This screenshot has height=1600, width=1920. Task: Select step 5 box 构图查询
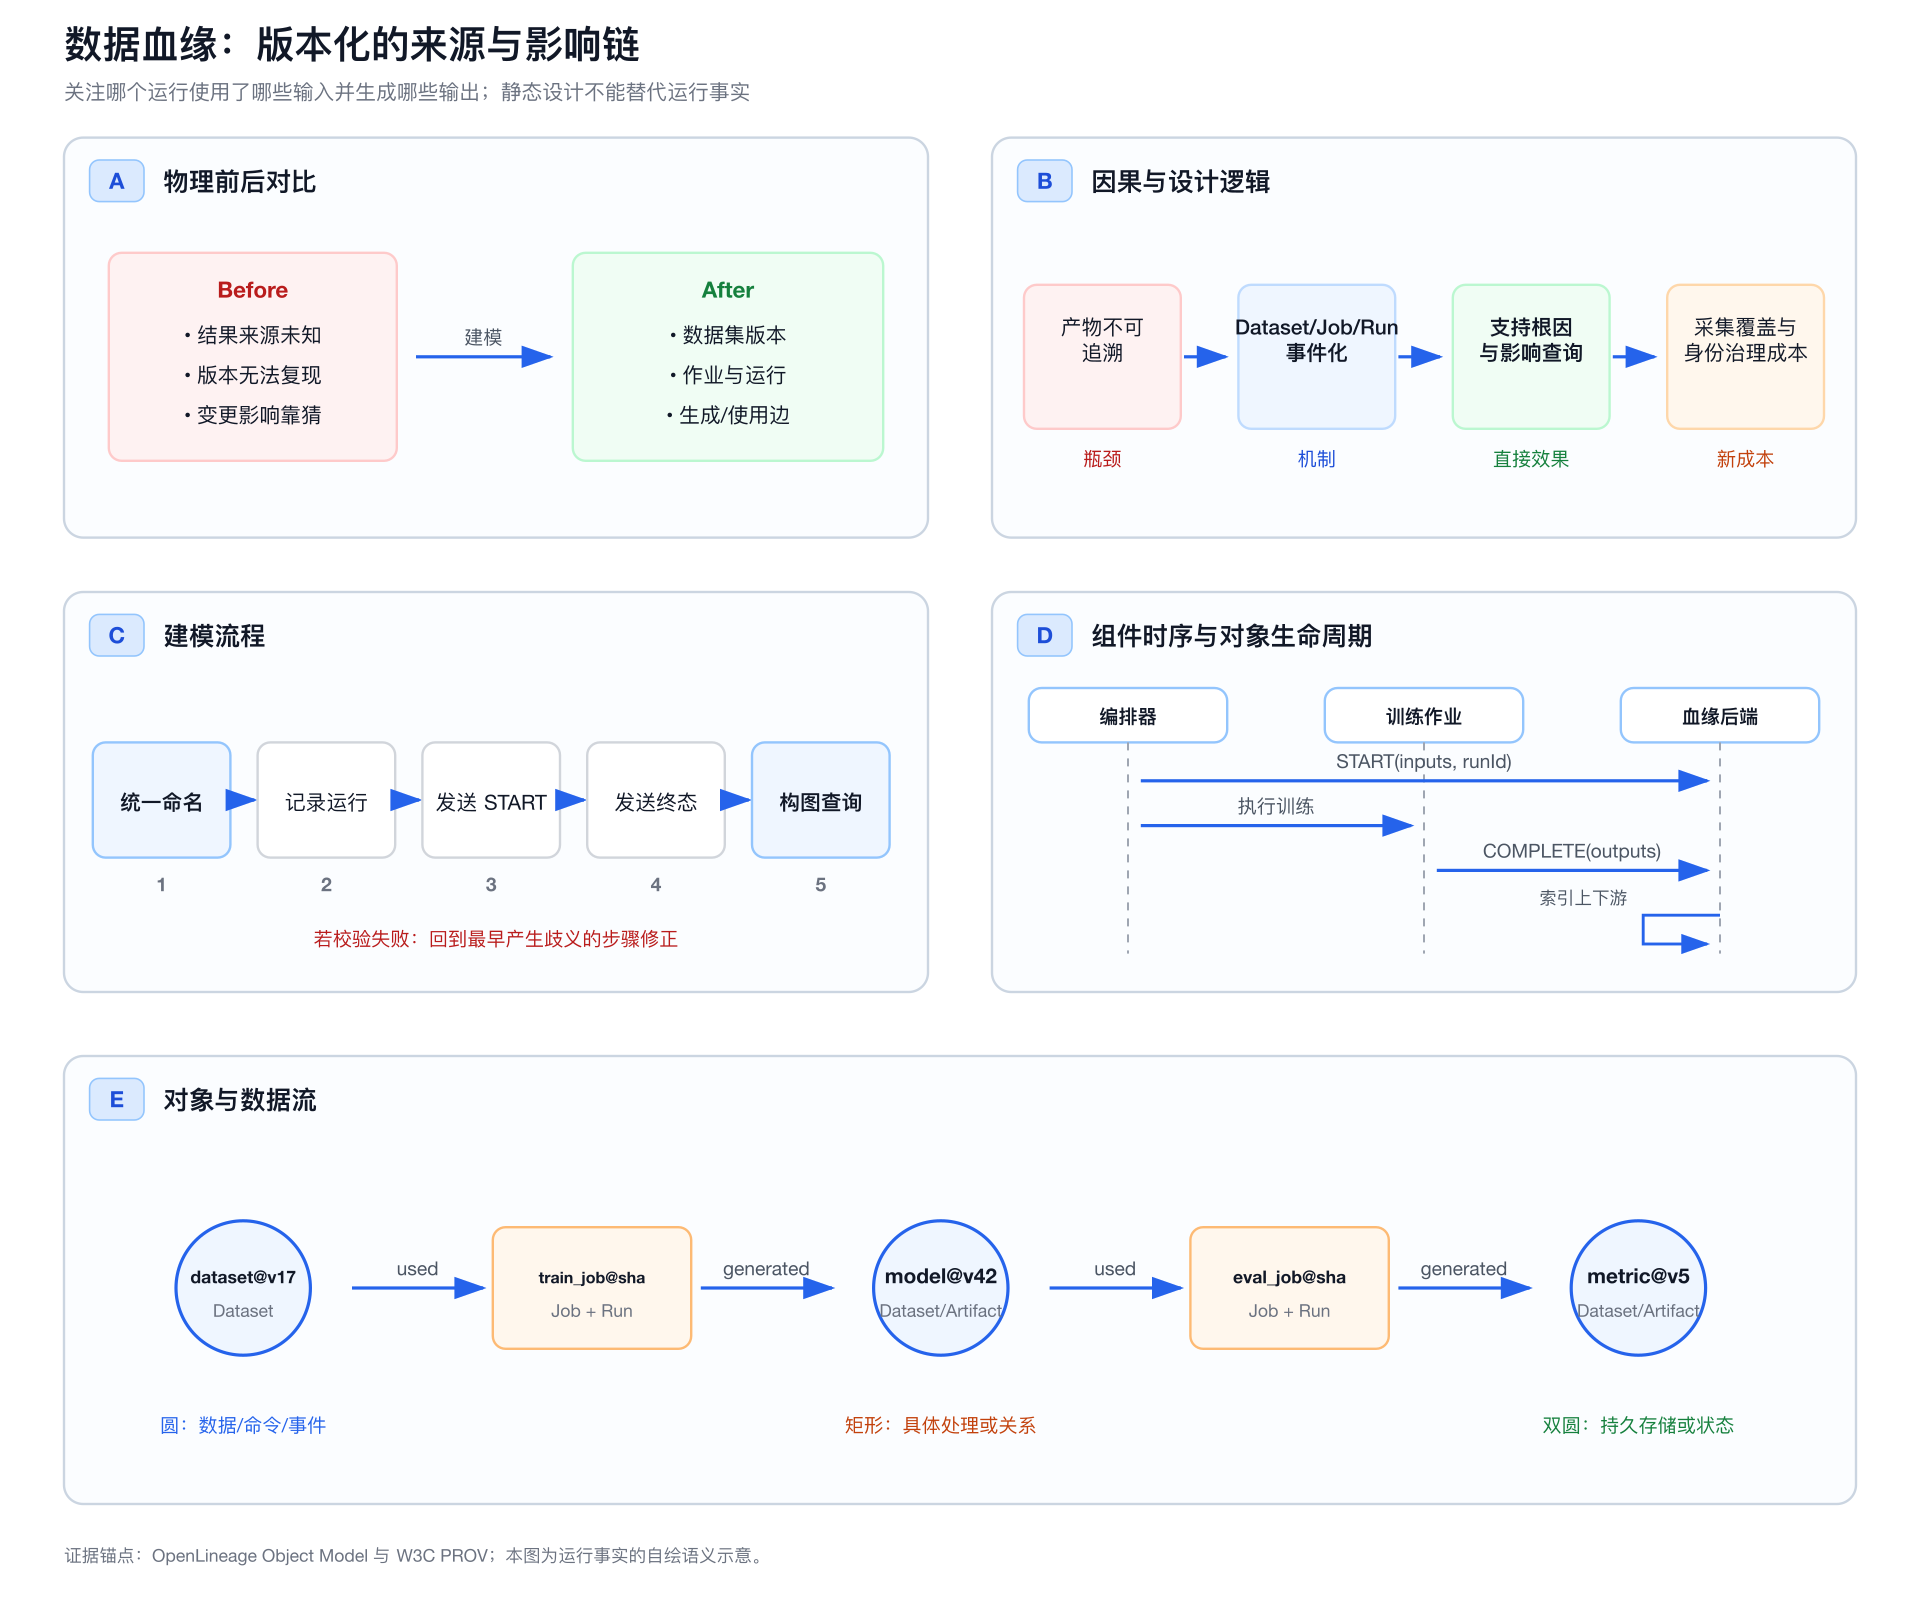point(821,800)
